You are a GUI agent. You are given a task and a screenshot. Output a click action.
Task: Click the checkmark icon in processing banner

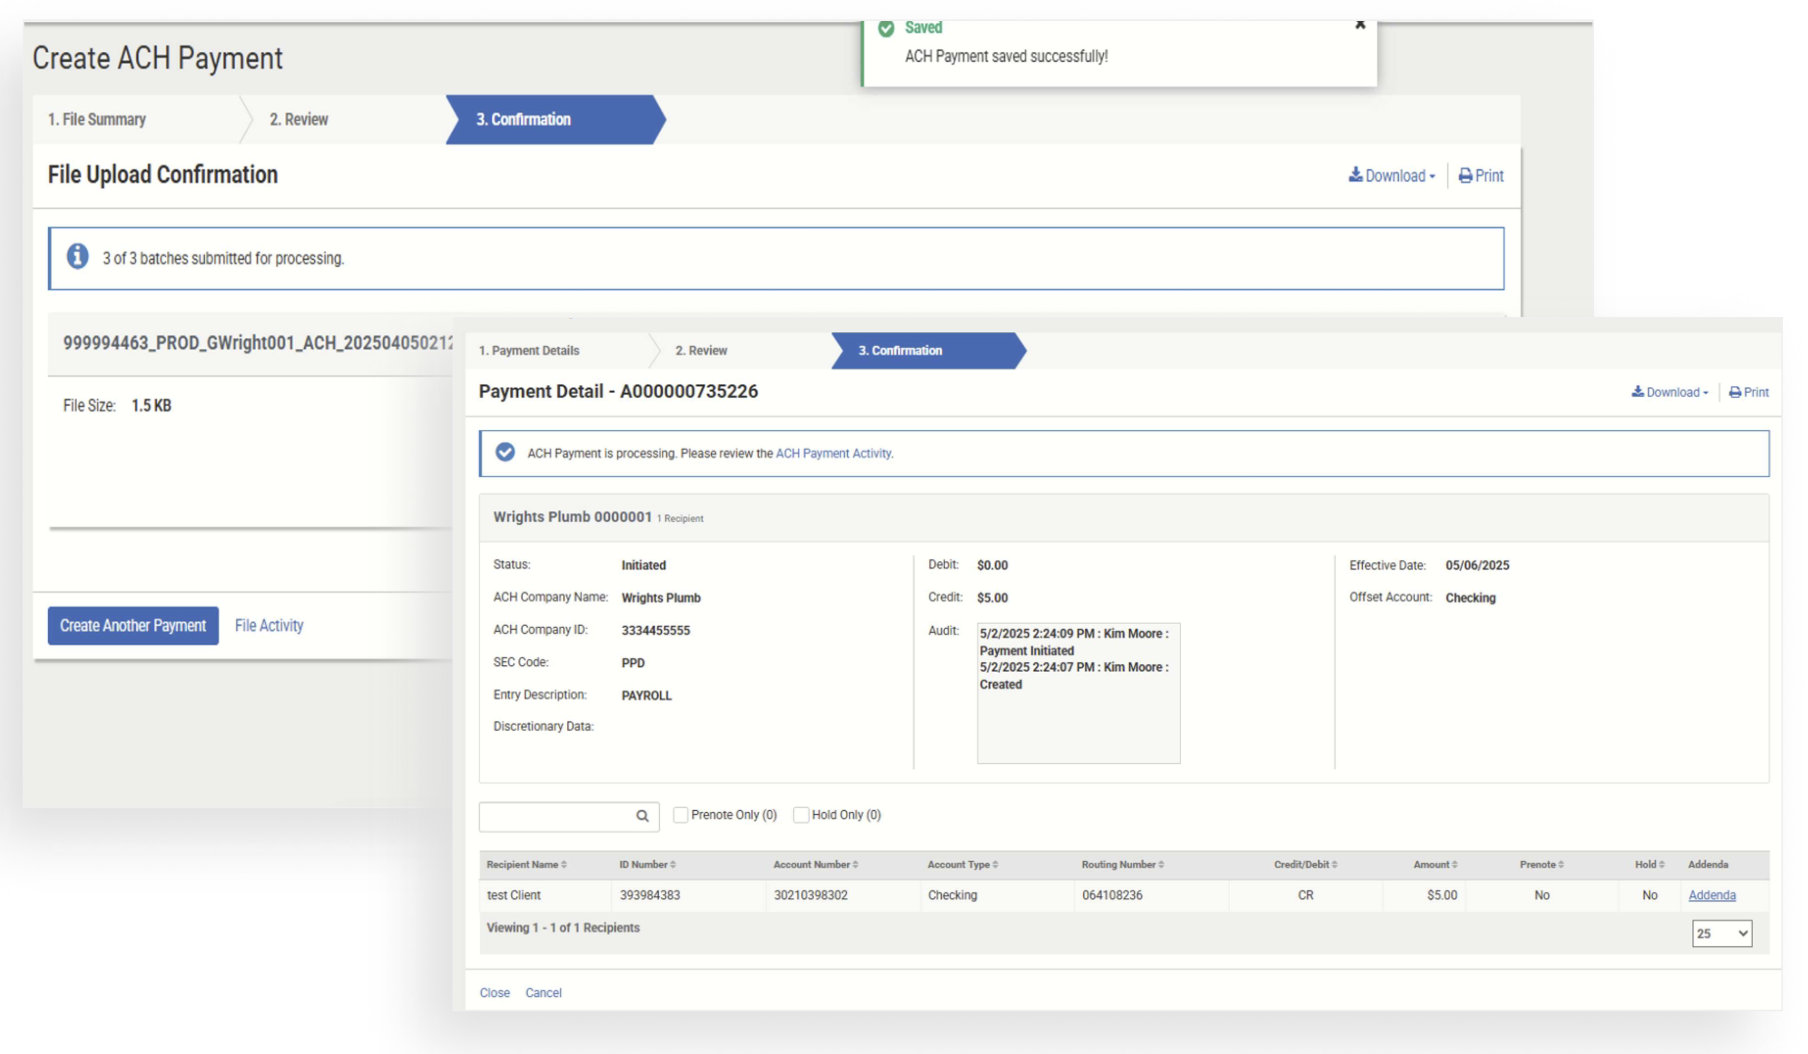(x=505, y=453)
